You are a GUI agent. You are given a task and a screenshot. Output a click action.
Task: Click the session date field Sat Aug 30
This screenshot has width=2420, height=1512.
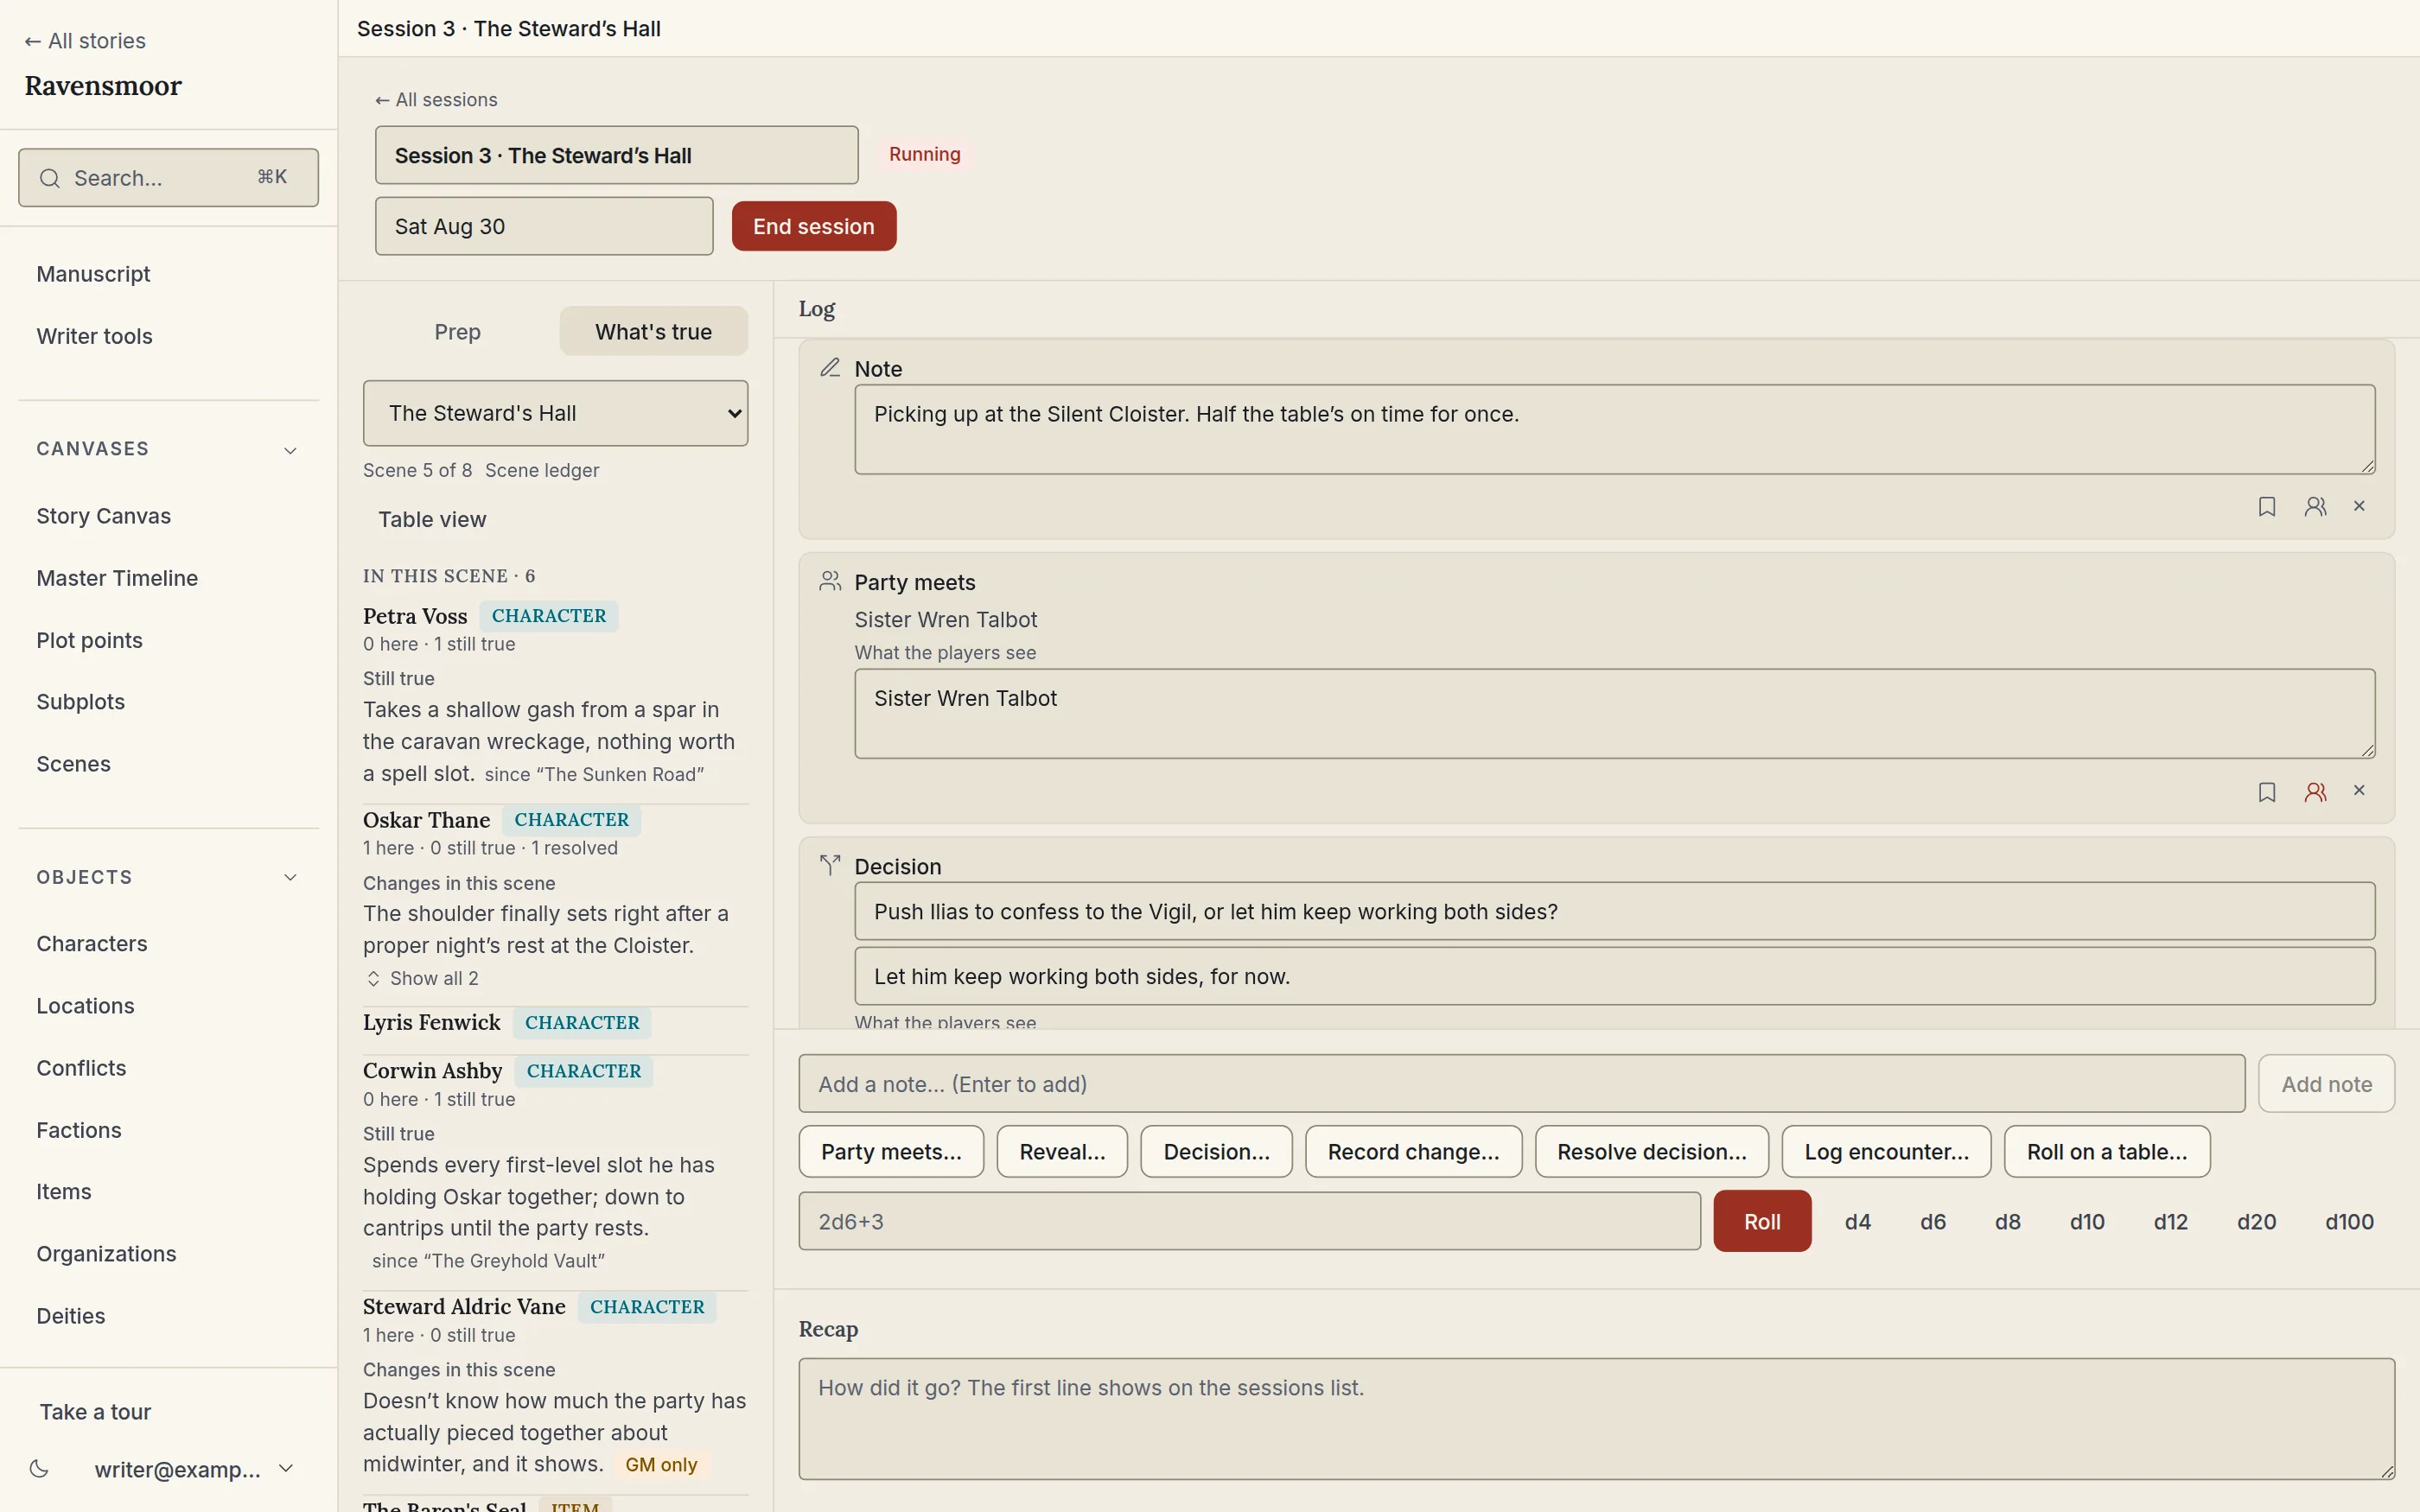(x=544, y=226)
